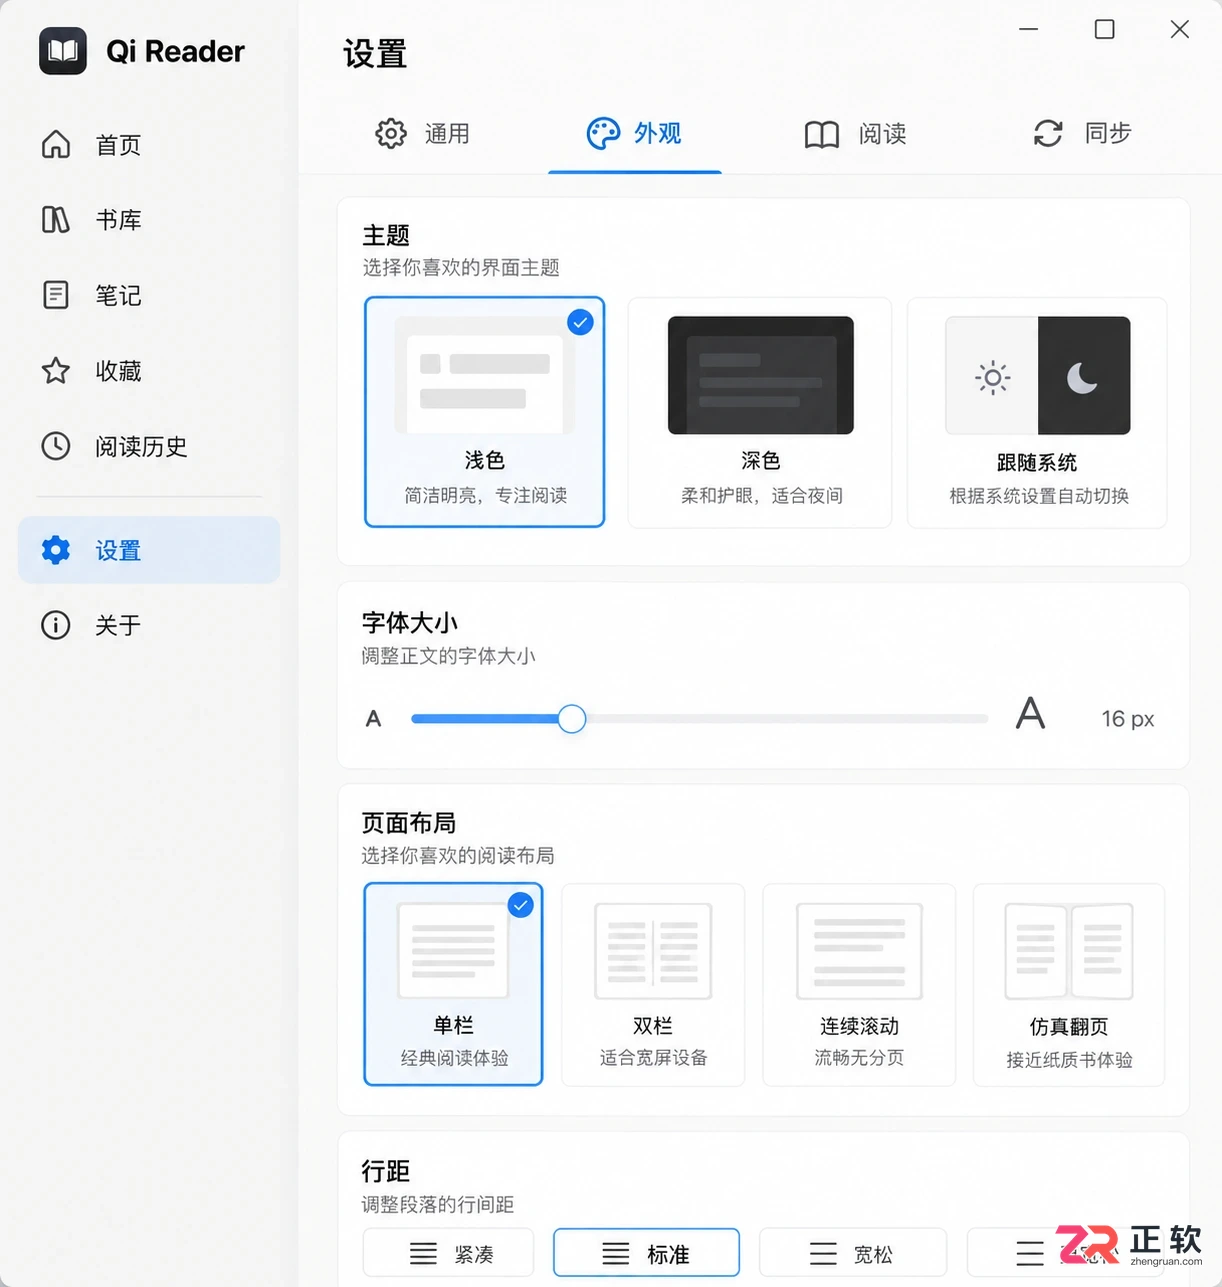Screen dimensions: 1222x1287
Task: Set line spacing to 宽松
Action: click(853, 1253)
